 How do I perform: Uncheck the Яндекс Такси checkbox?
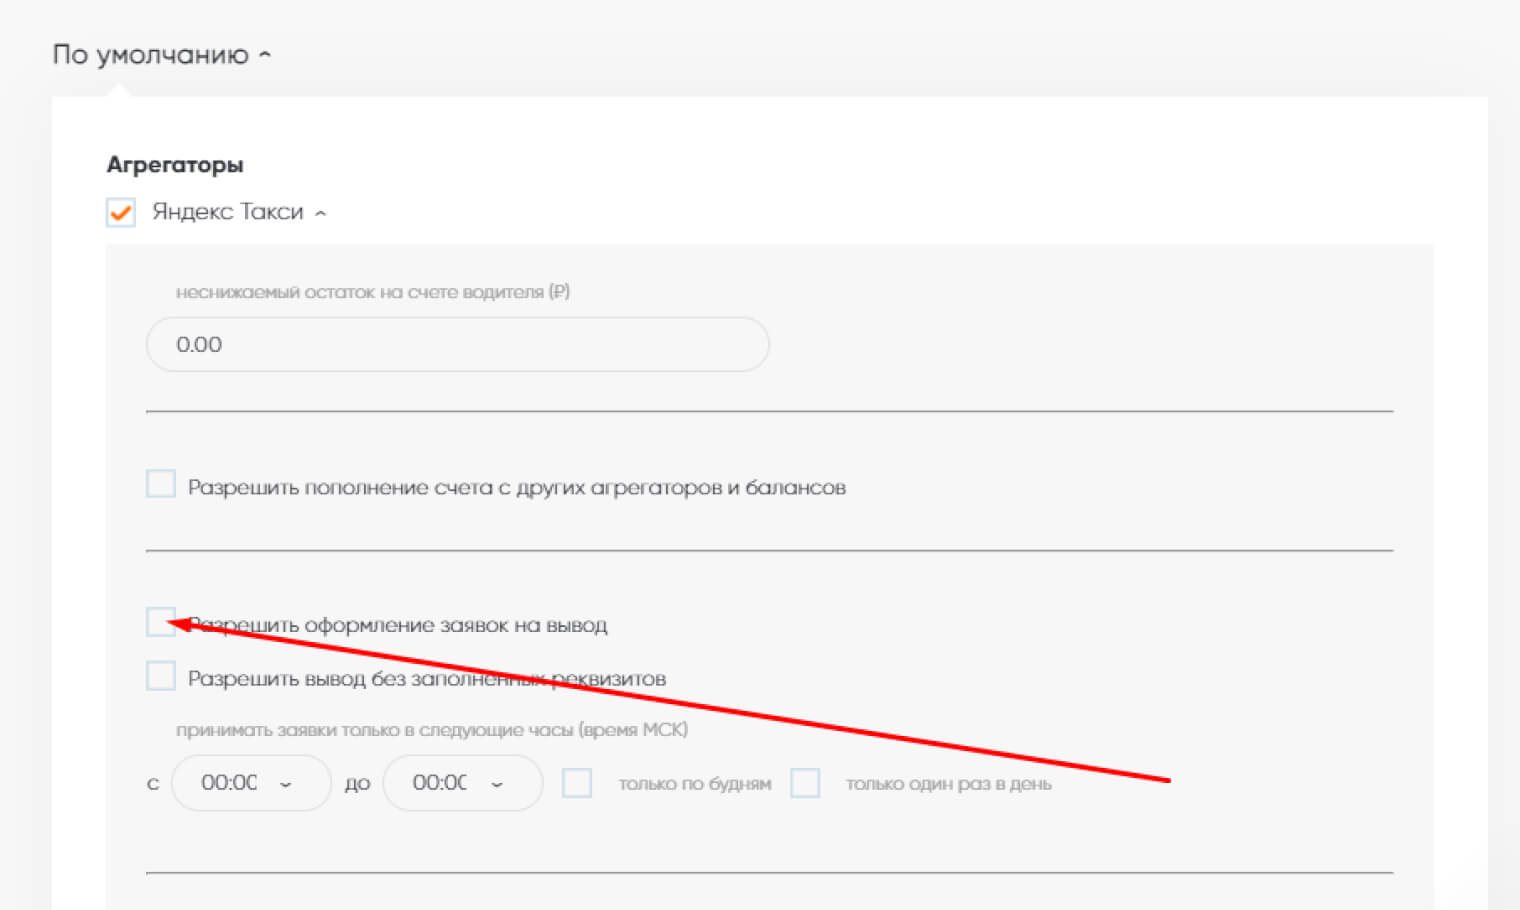(121, 212)
